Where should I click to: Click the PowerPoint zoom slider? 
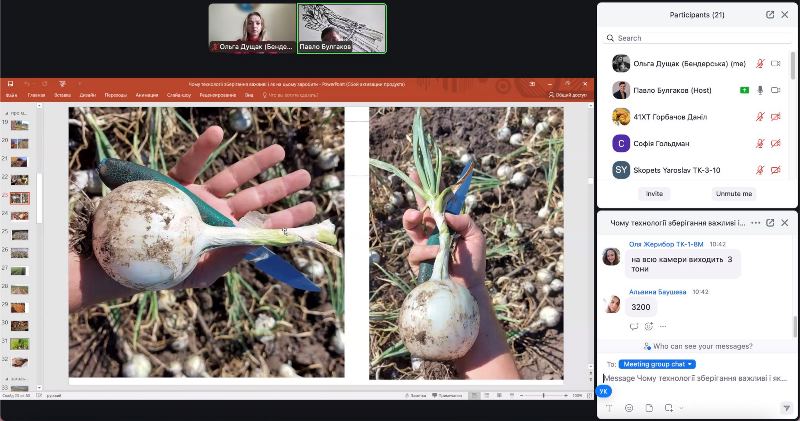(x=544, y=395)
